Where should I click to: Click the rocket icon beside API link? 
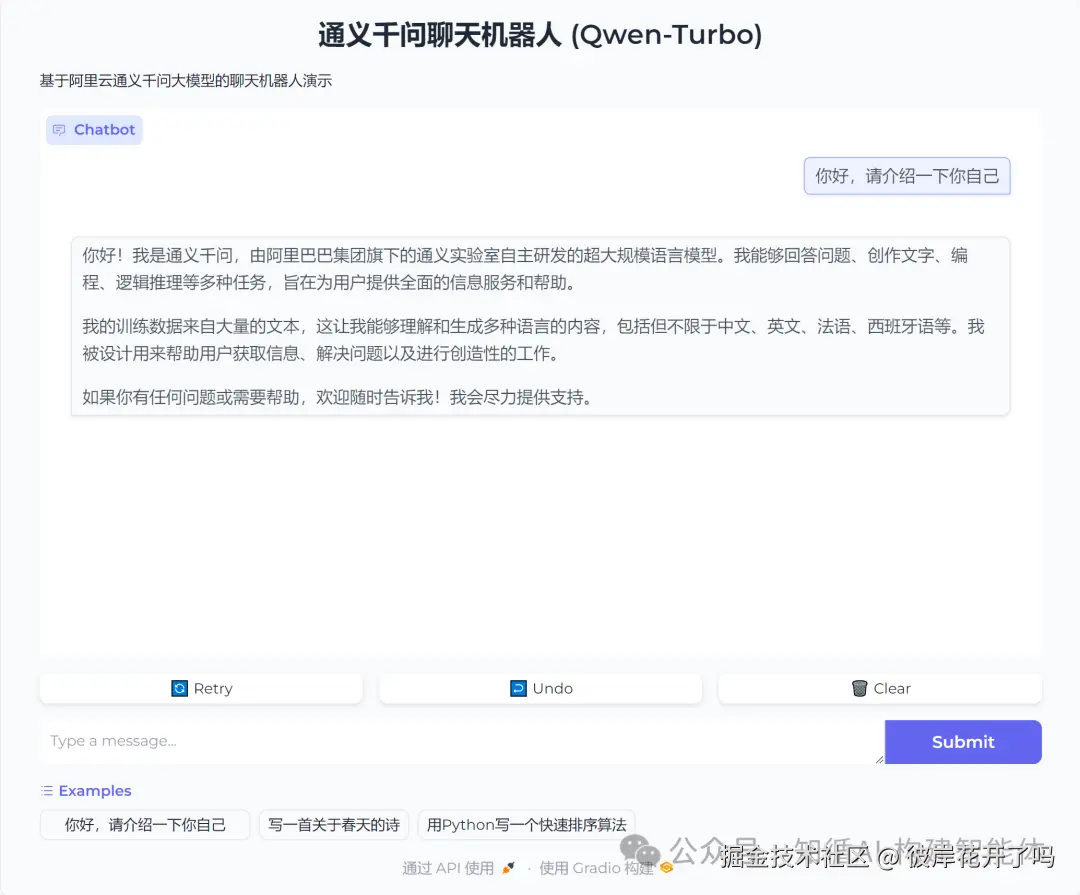(x=508, y=868)
